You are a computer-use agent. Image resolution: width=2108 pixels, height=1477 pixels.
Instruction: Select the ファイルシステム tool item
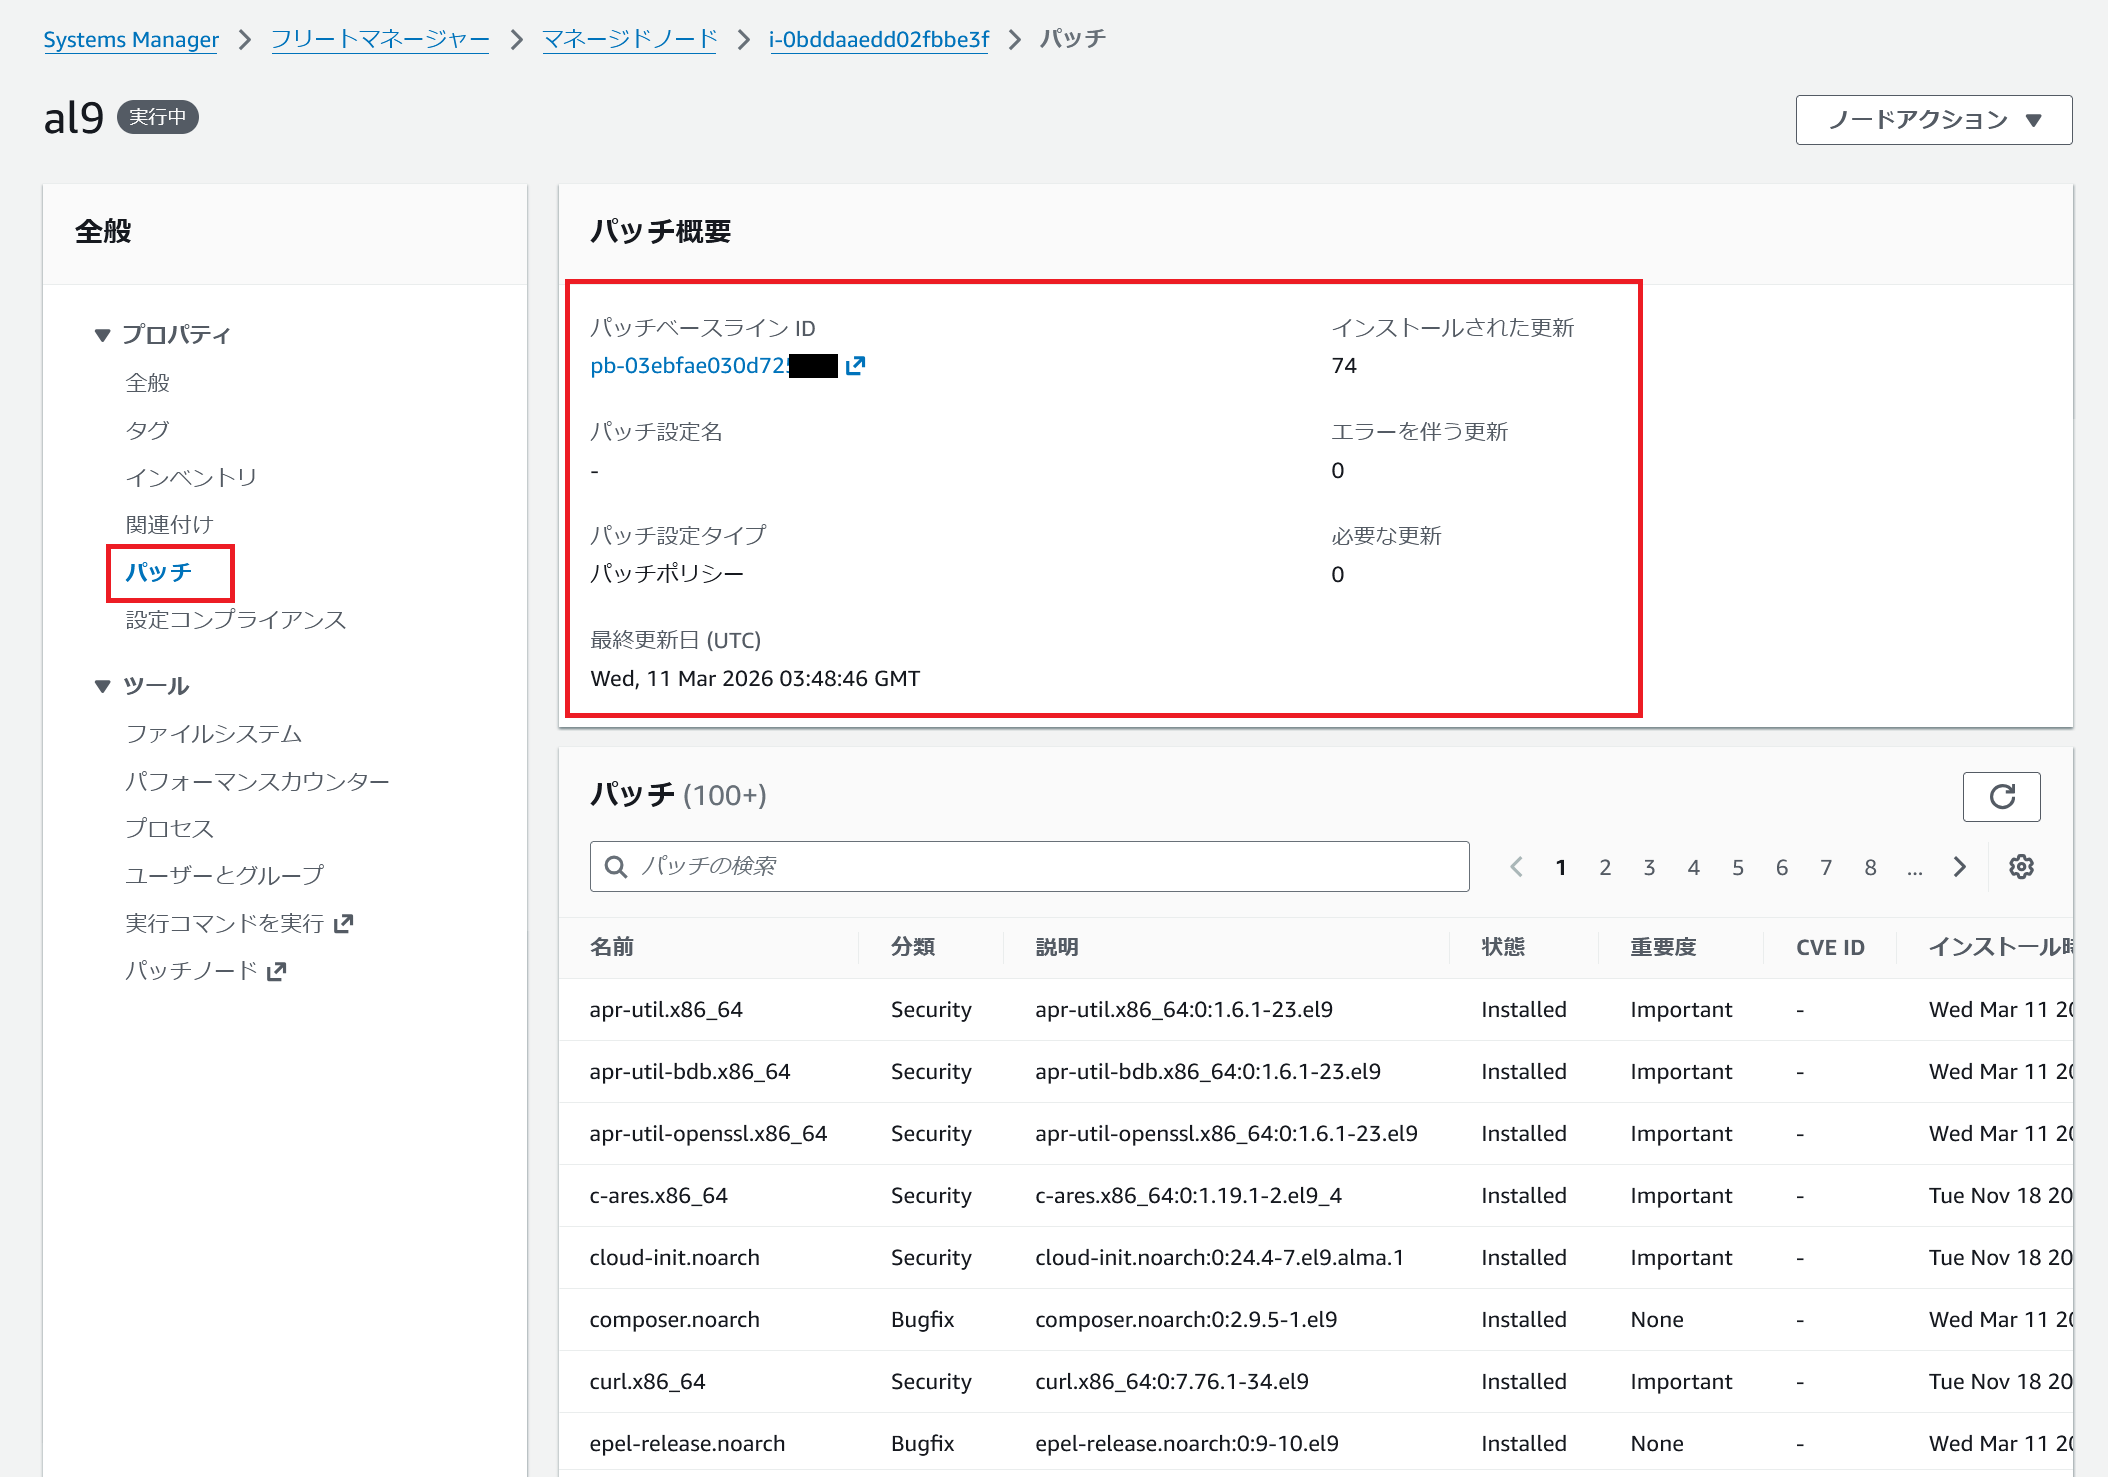214,734
